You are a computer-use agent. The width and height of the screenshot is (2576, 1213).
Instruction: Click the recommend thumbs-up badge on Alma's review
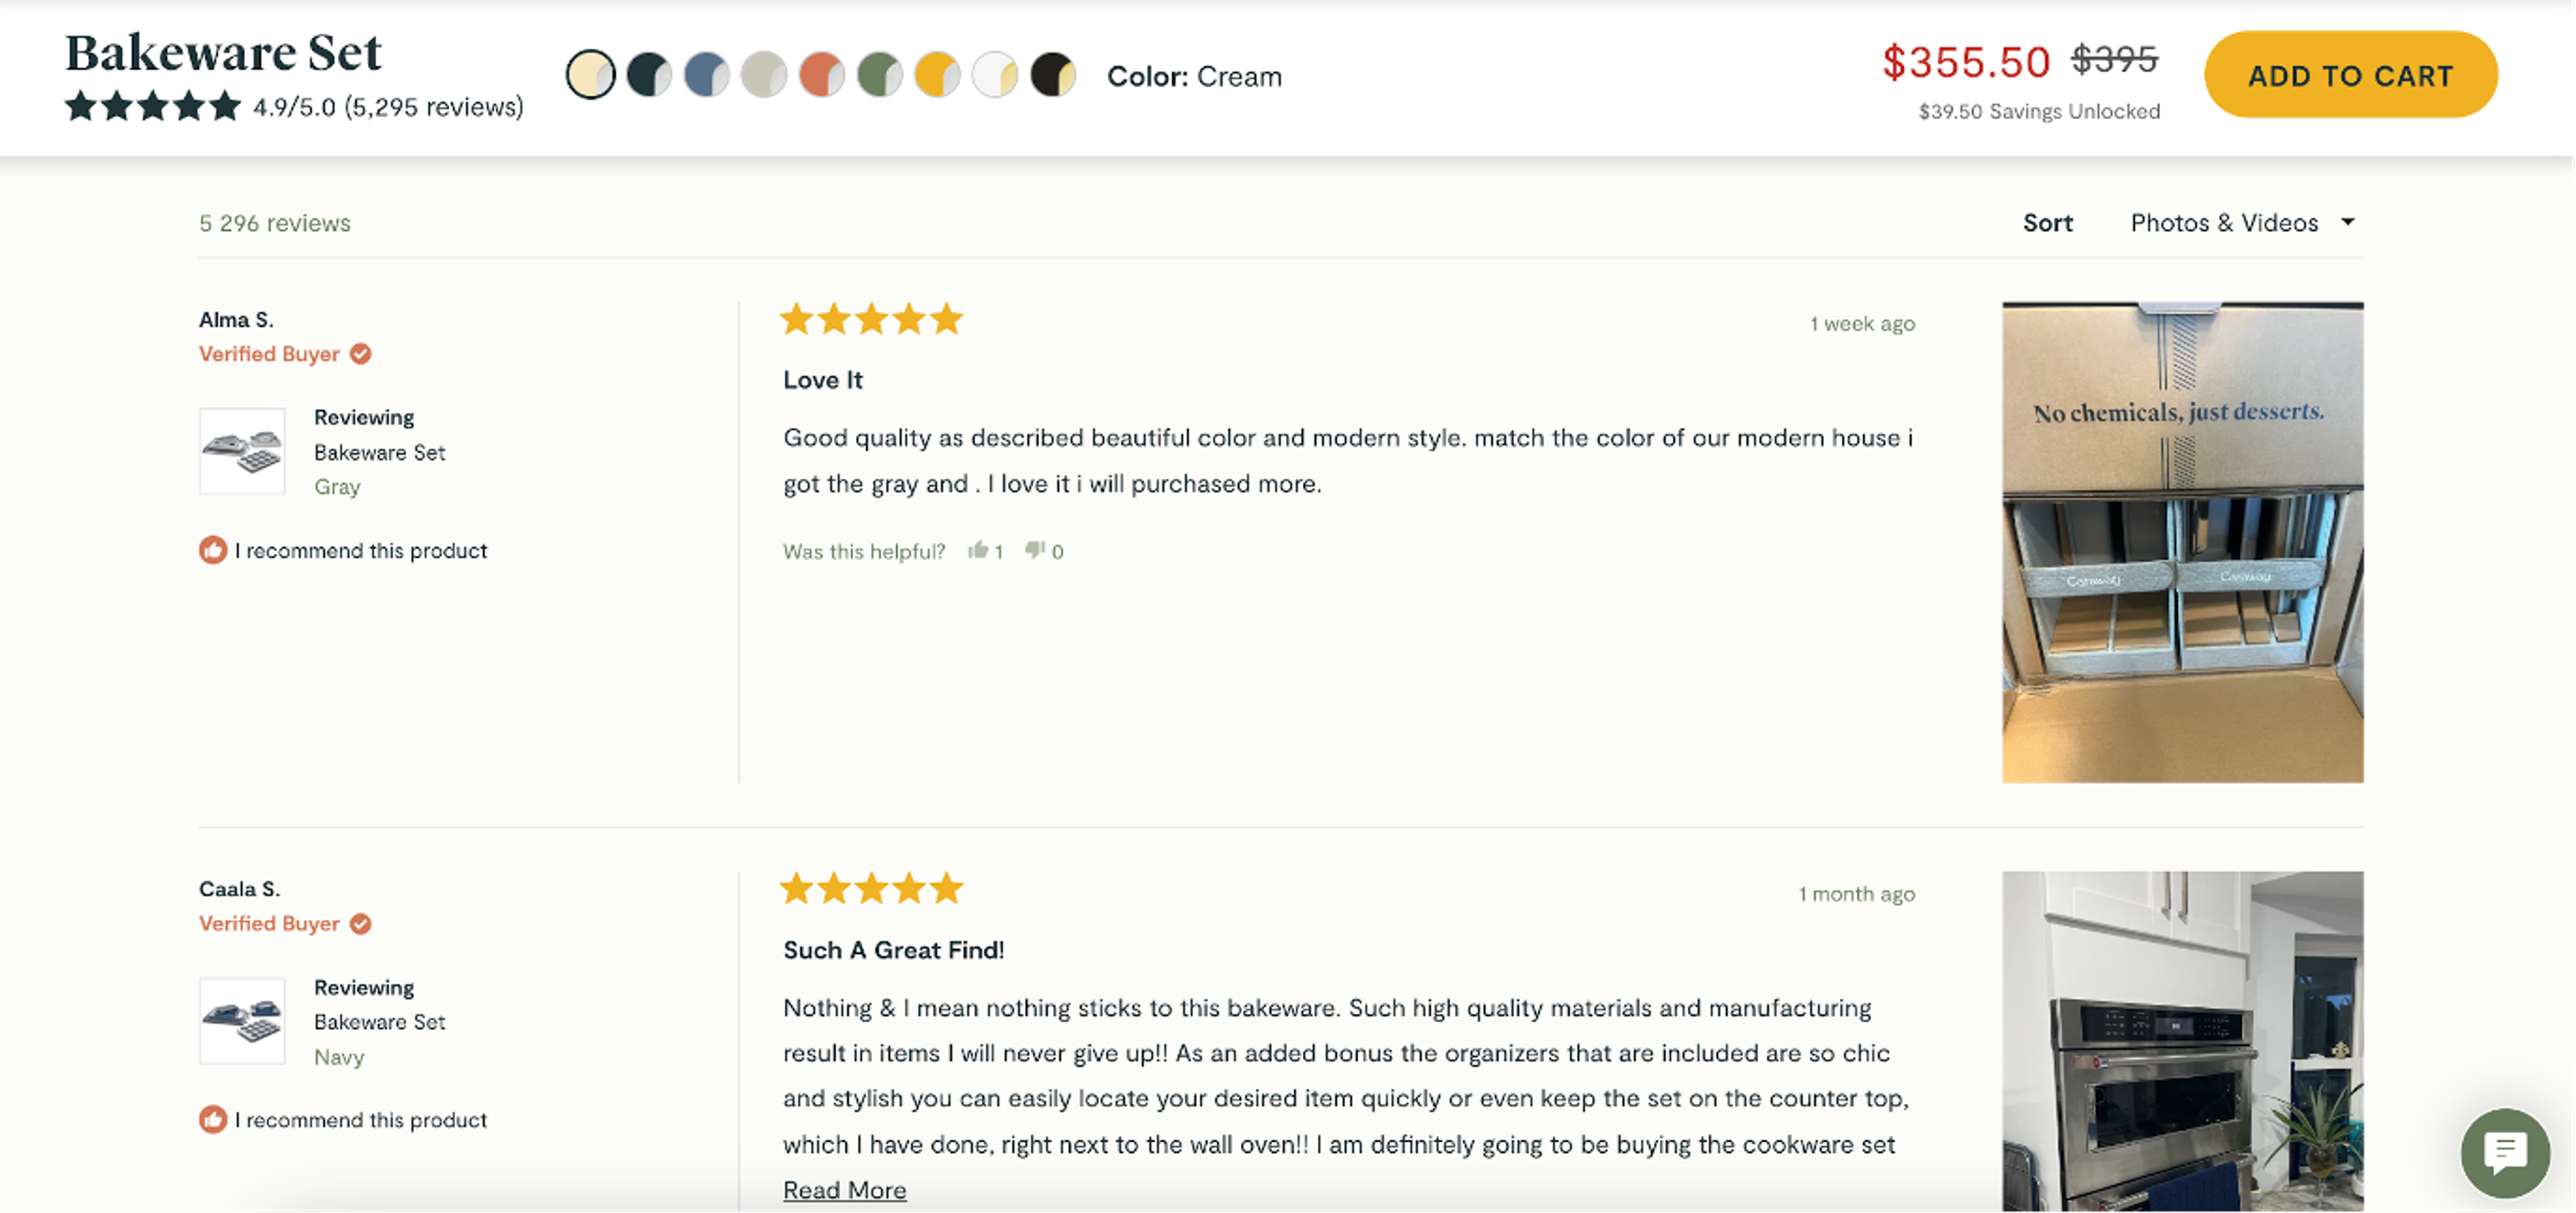(212, 549)
